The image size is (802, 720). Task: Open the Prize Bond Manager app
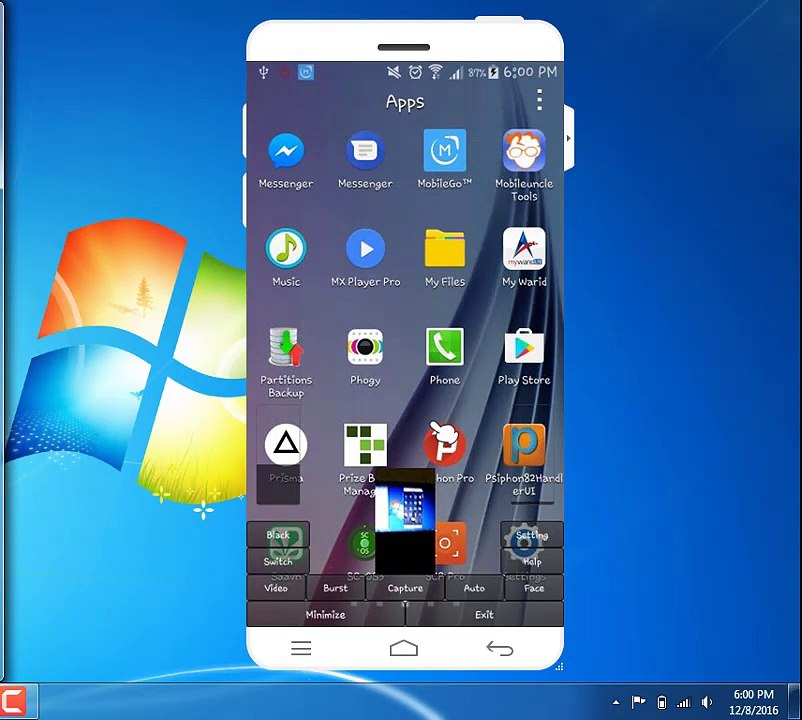click(365, 445)
